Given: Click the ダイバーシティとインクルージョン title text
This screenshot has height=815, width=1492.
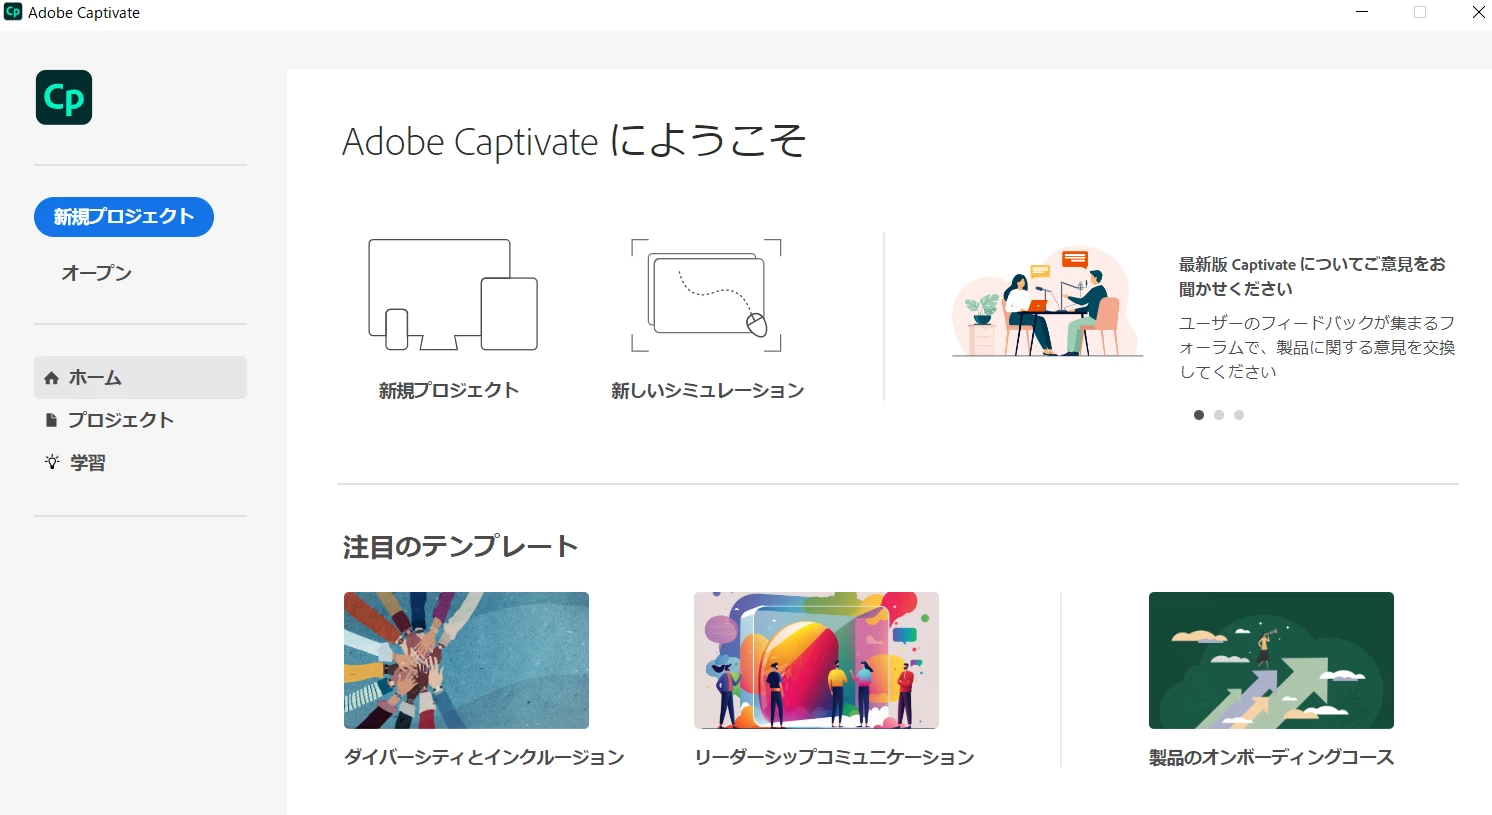Looking at the screenshot, I should point(484,758).
